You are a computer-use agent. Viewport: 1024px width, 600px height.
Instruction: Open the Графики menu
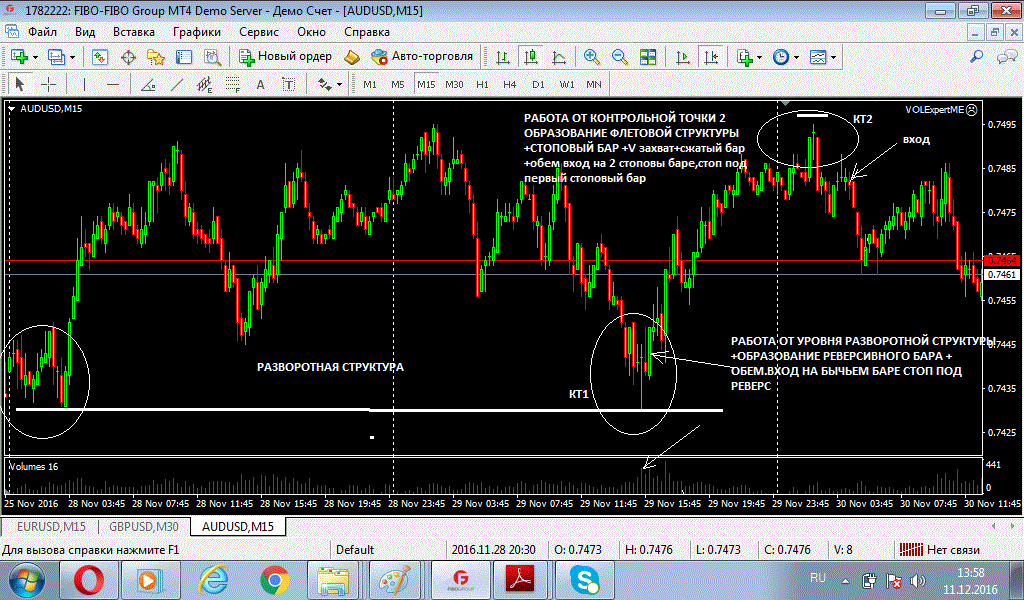pyautogui.click(x=197, y=32)
